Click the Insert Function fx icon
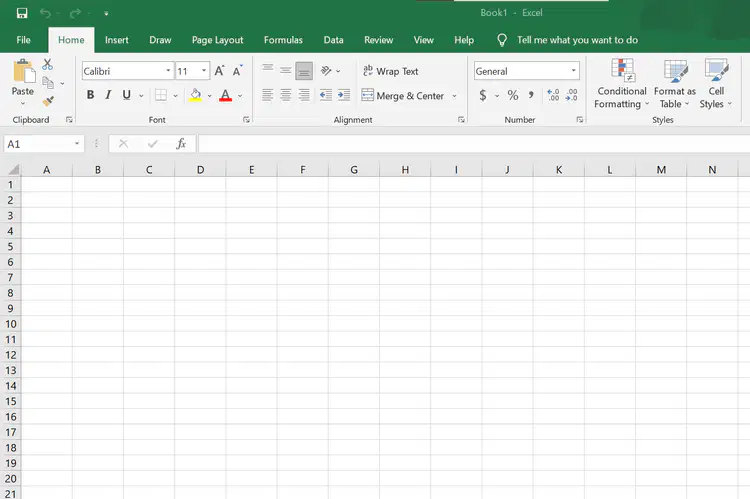This screenshot has height=499, width=750. (181, 144)
